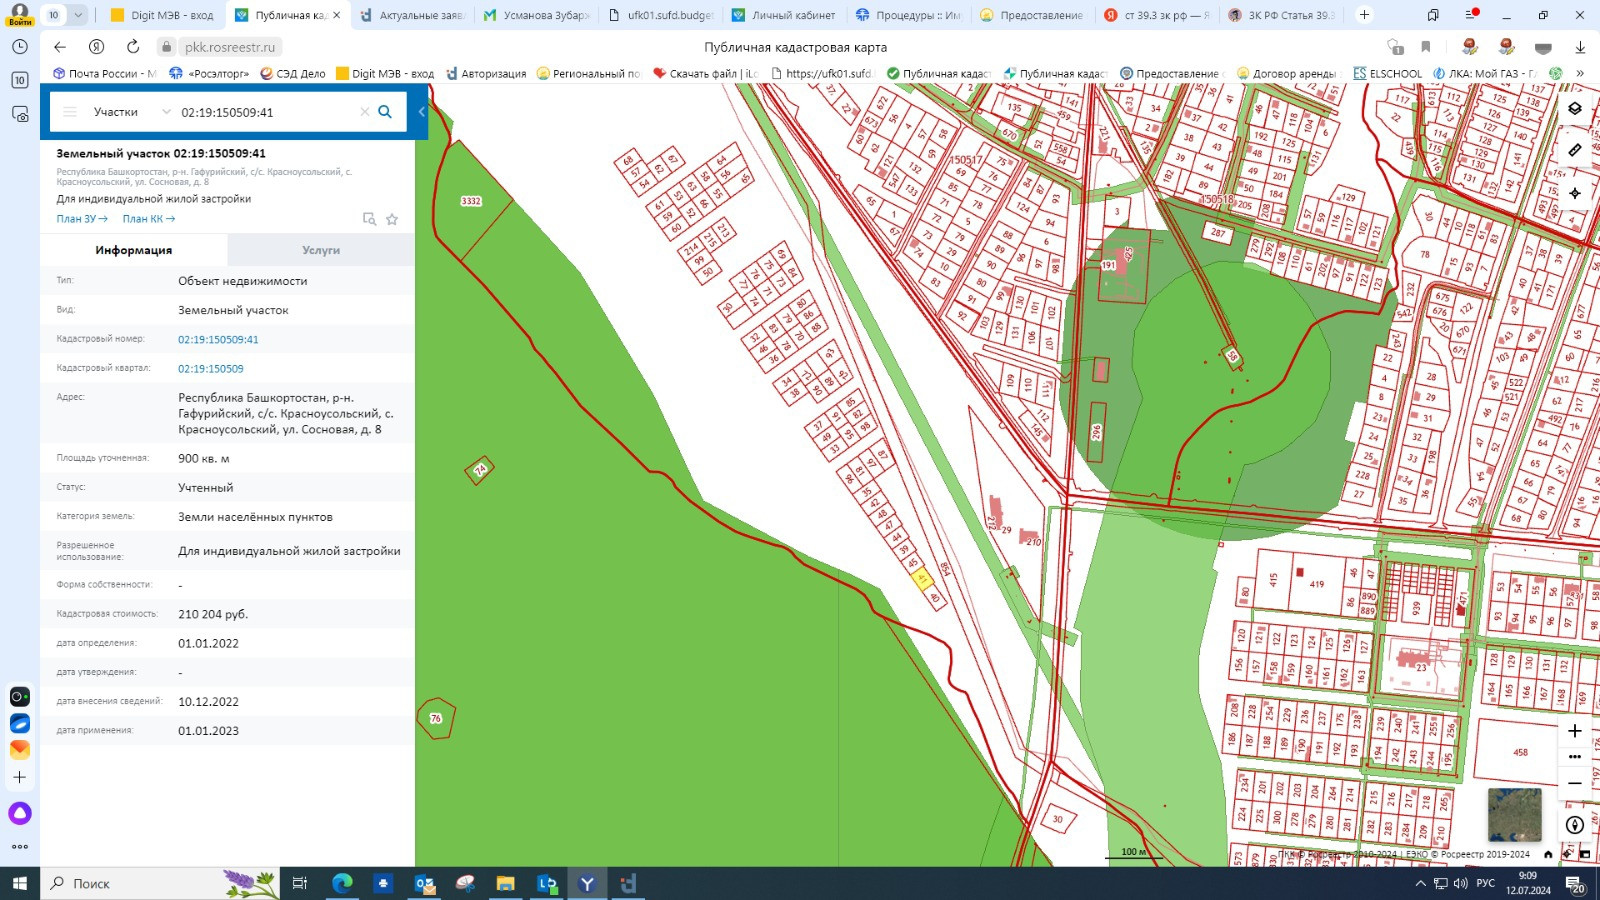Click the locate-me crosshair icon
This screenshot has width=1600, height=900.
[1575, 193]
